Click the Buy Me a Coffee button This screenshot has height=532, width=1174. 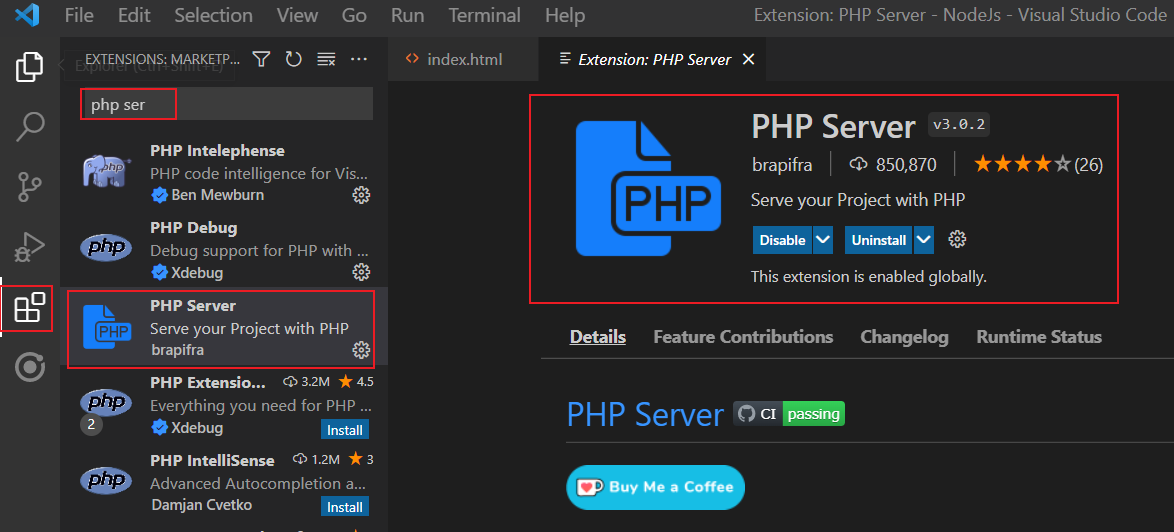pyautogui.click(x=655, y=487)
